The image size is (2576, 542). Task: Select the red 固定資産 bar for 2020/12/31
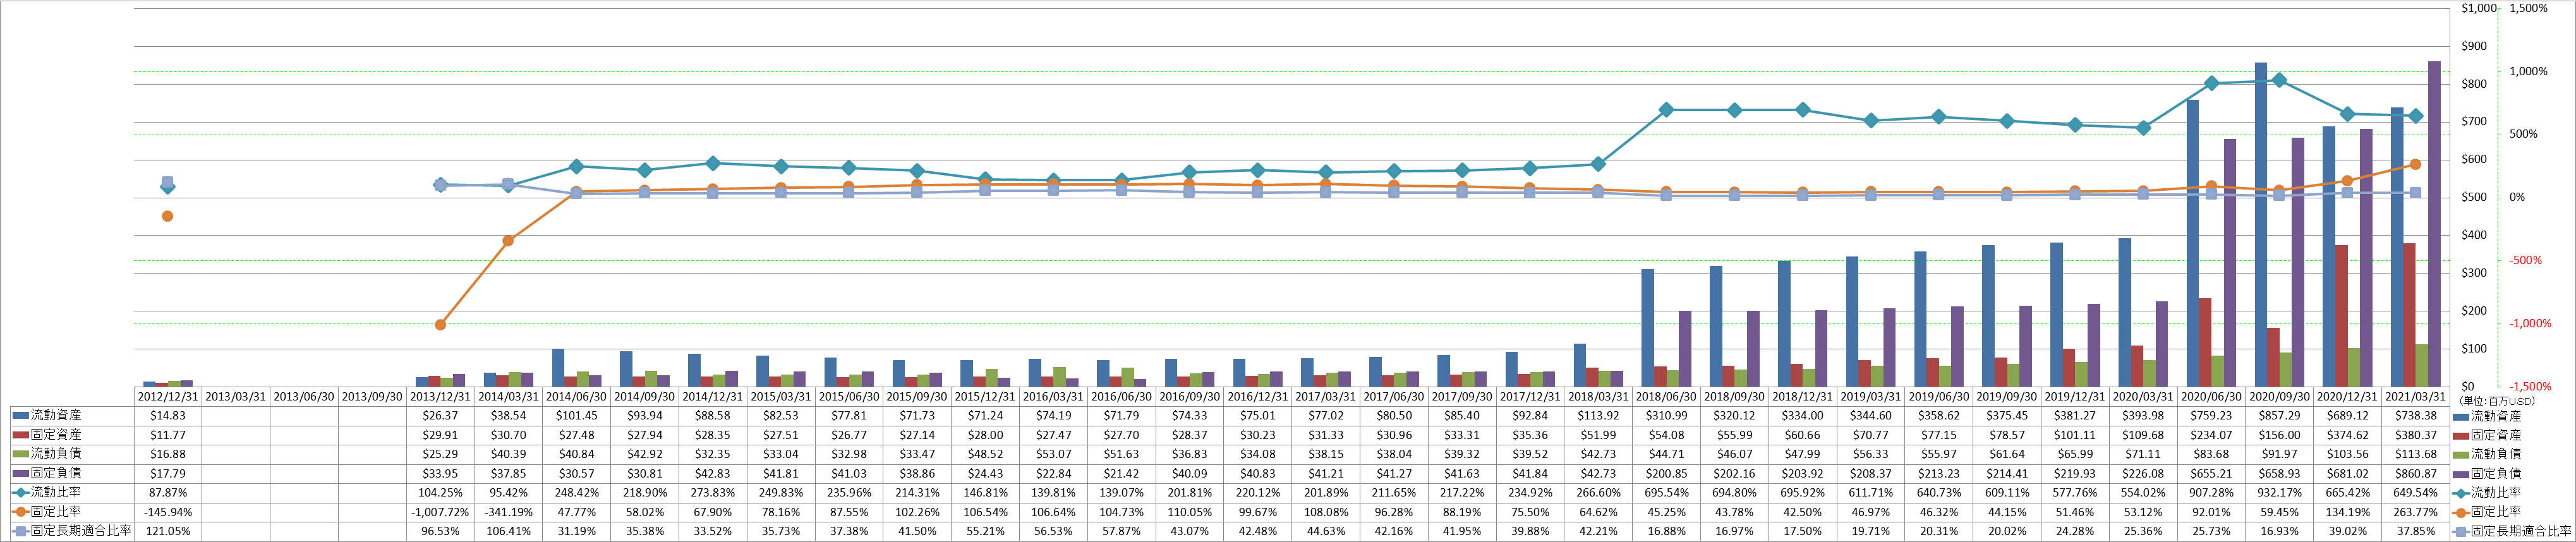[x=2341, y=316]
